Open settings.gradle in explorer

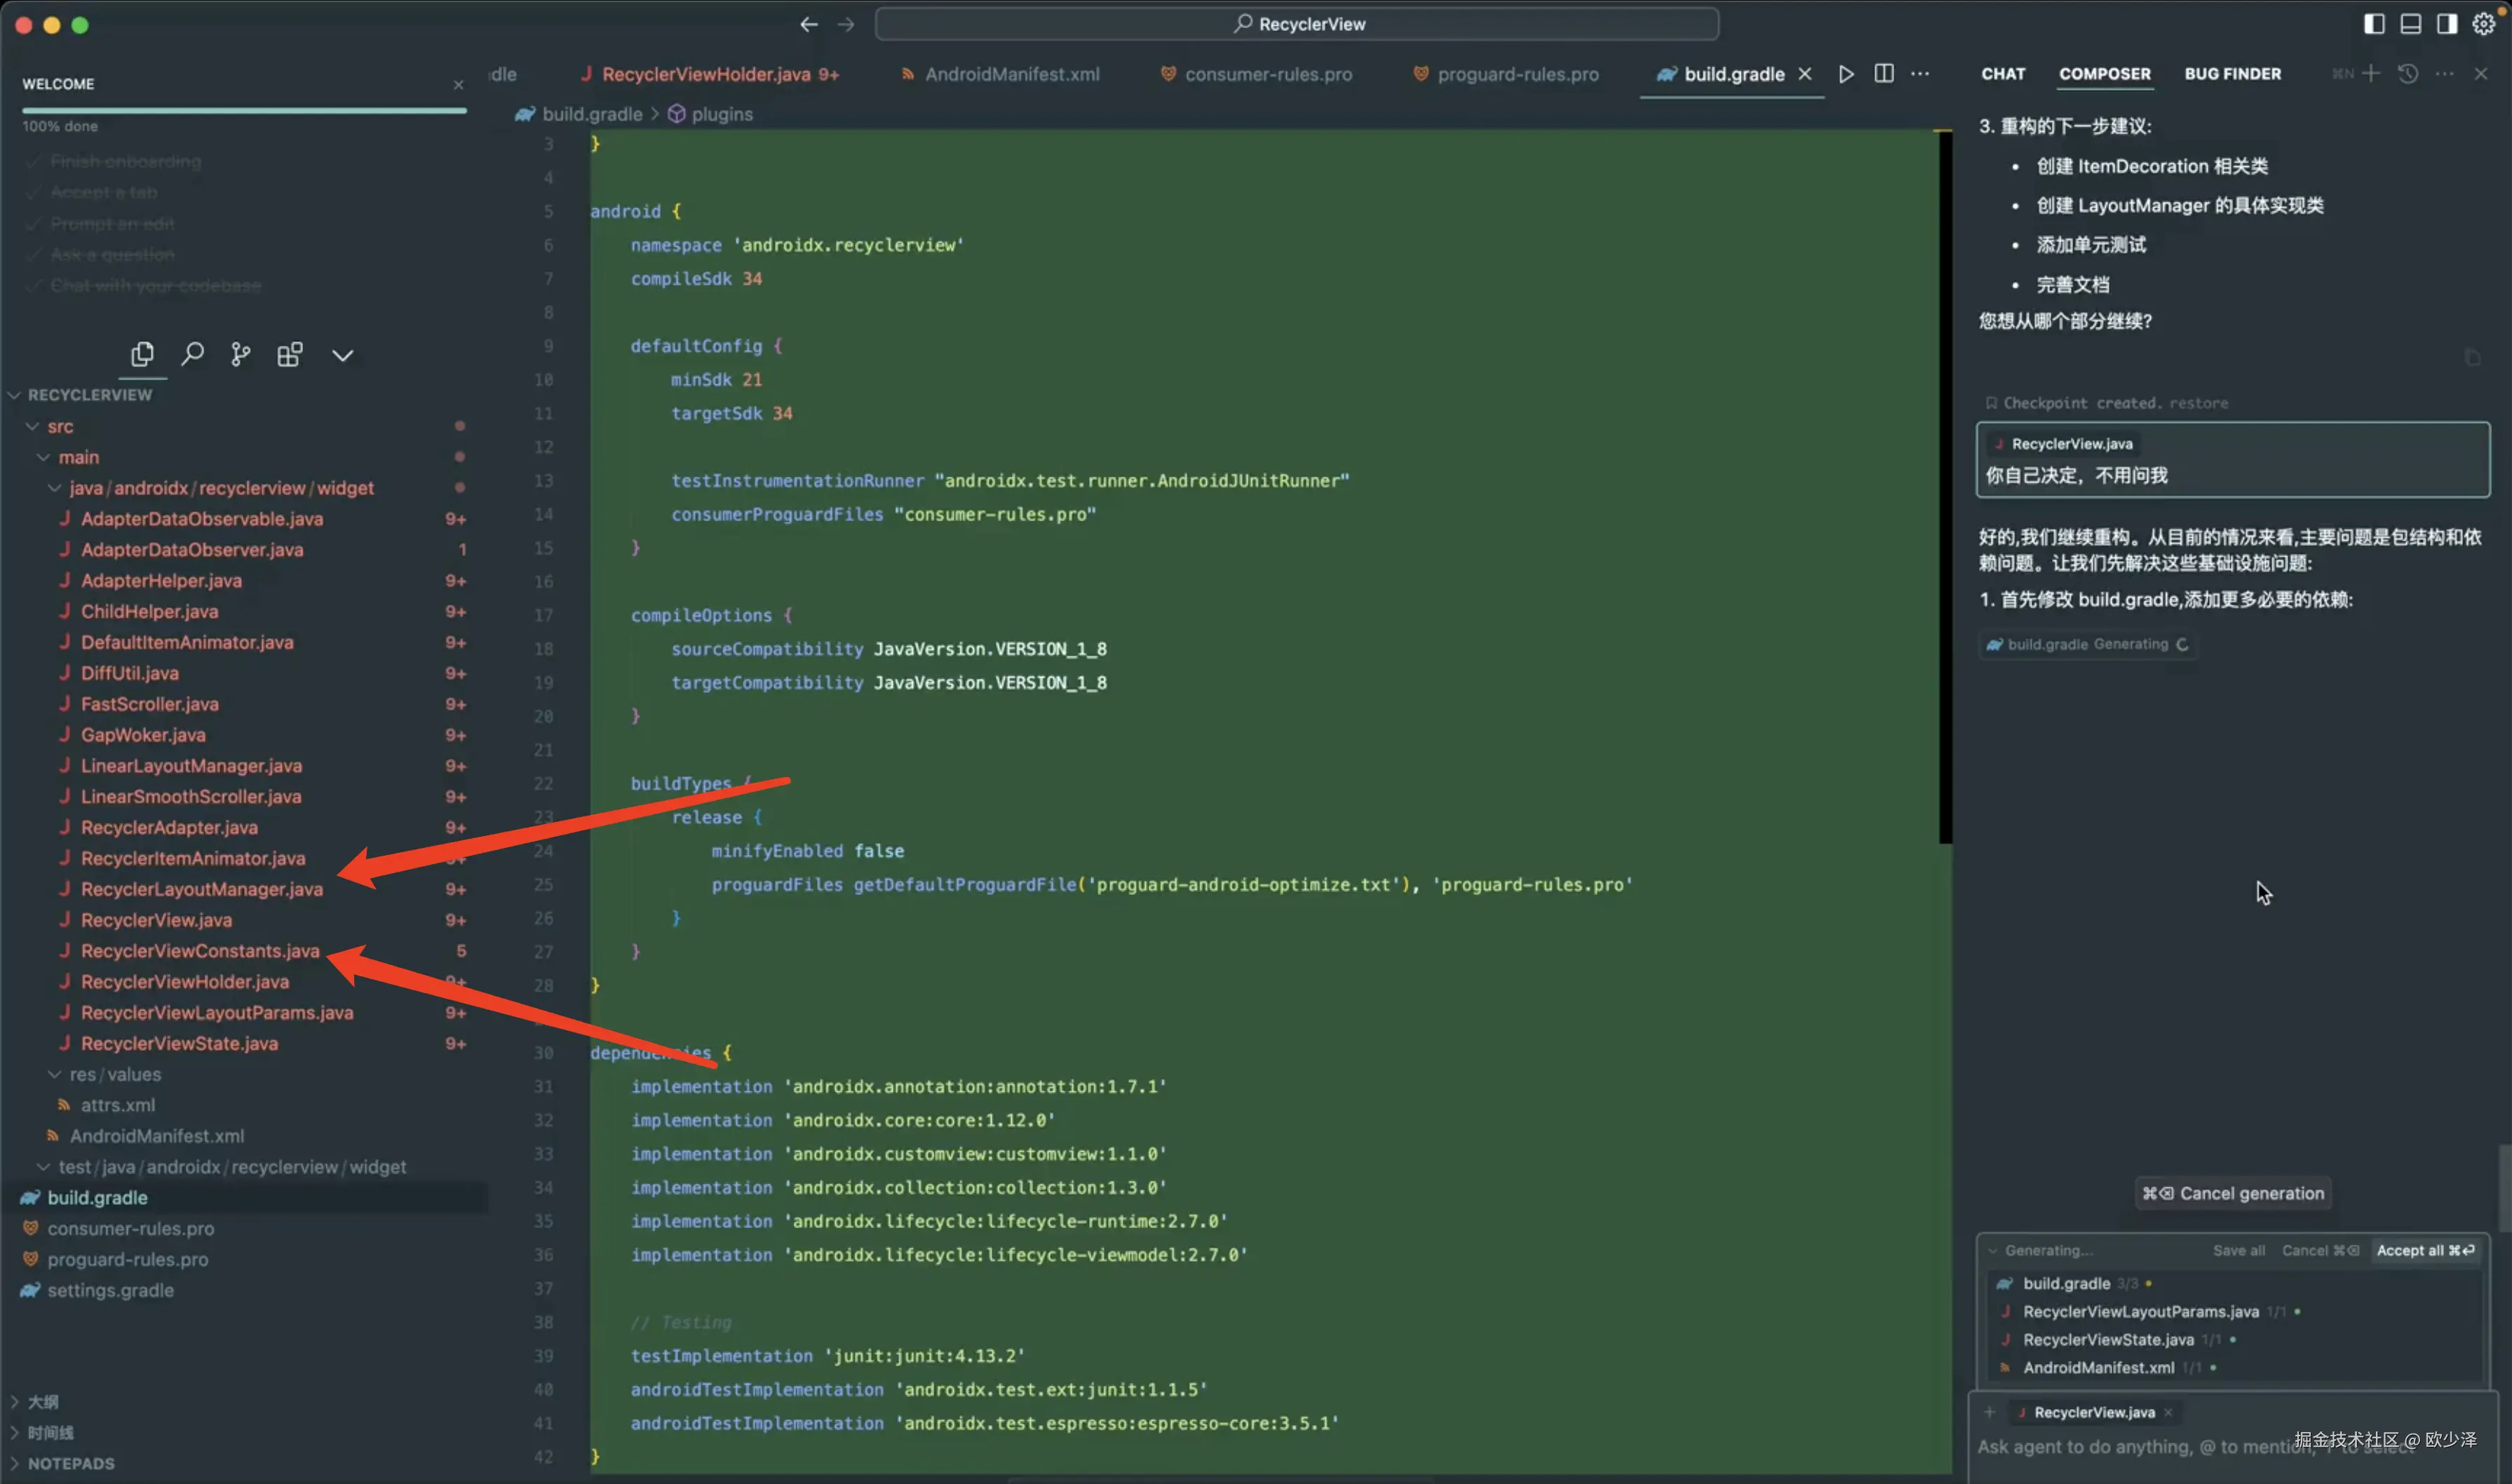point(110,1290)
